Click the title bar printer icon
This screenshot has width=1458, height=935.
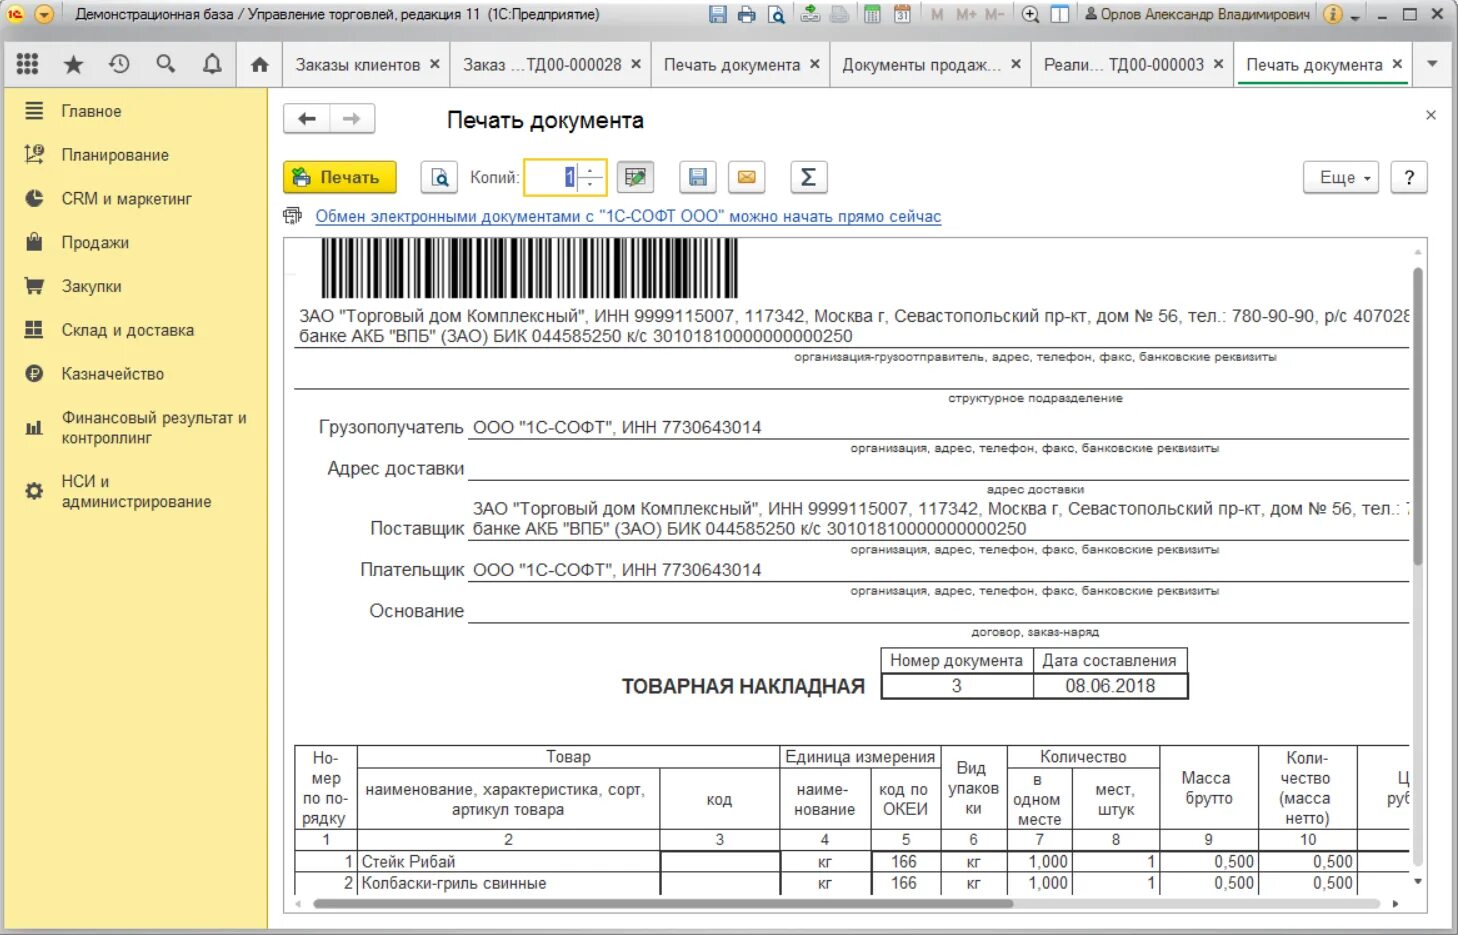pos(746,14)
